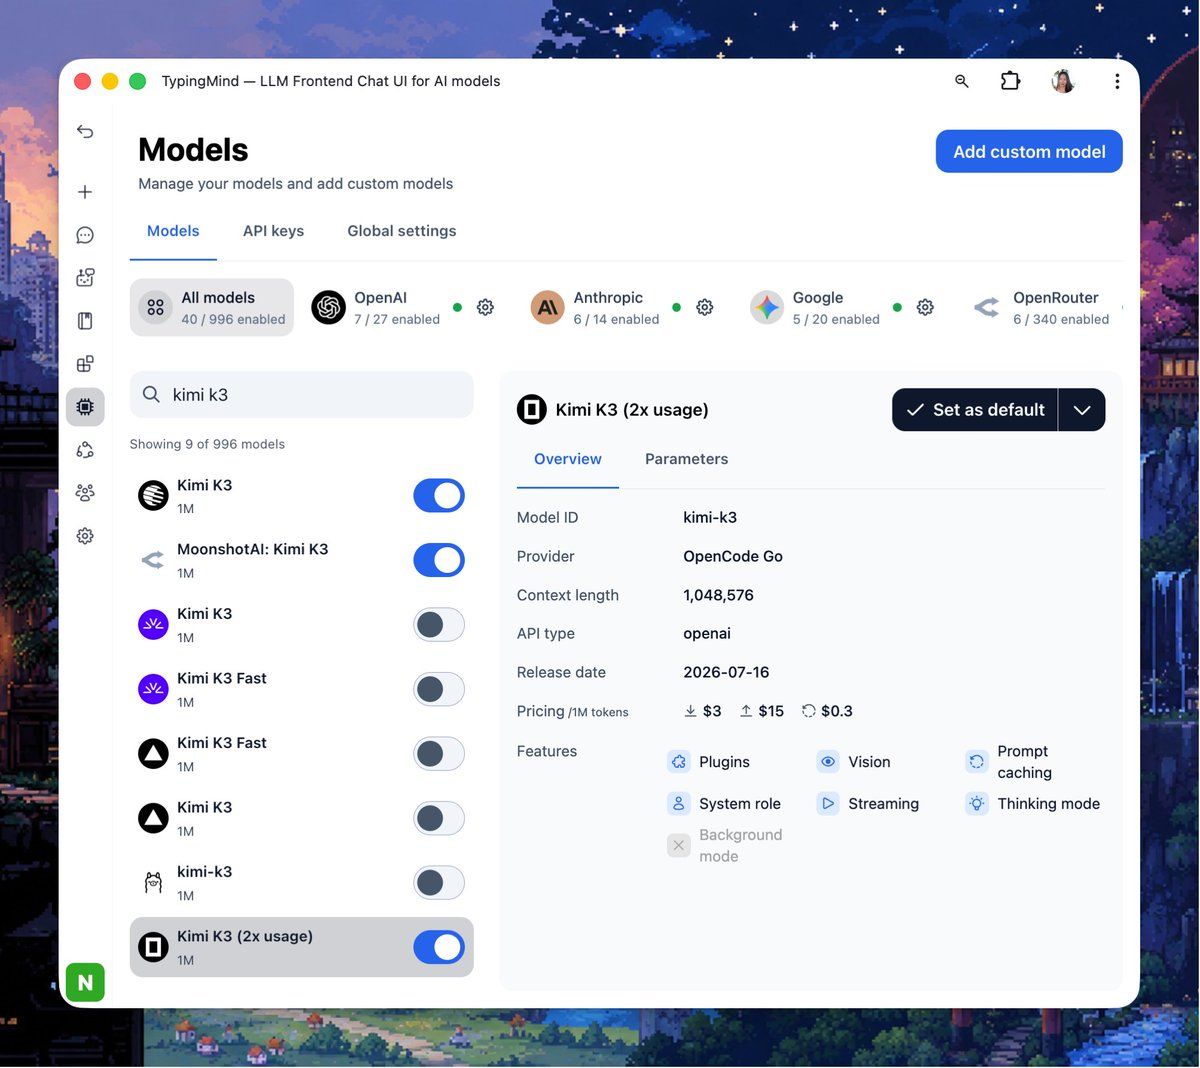Open the user profile avatar

point(1063,81)
